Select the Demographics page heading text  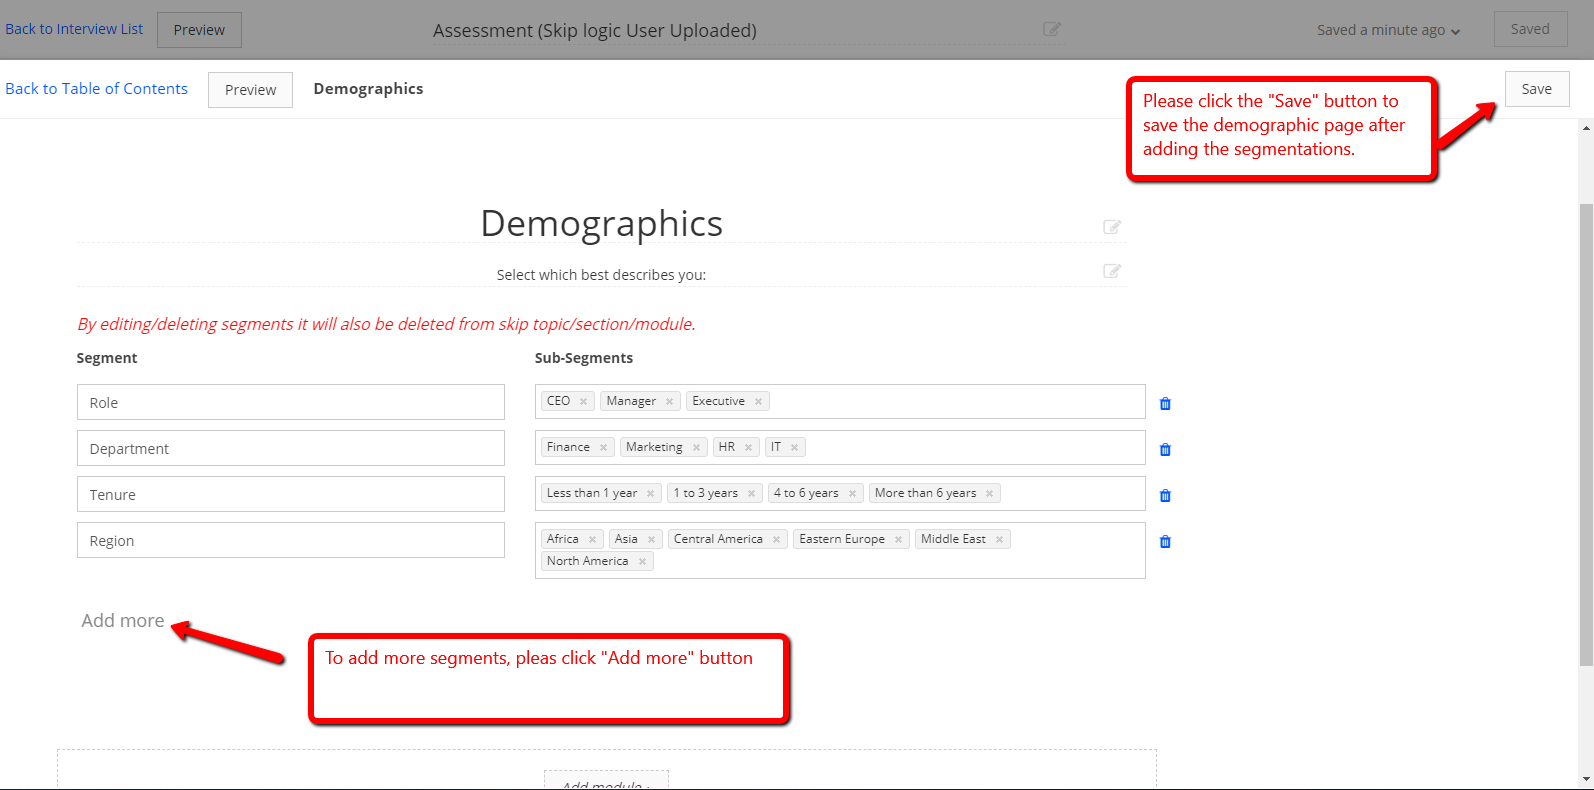click(601, 224)
